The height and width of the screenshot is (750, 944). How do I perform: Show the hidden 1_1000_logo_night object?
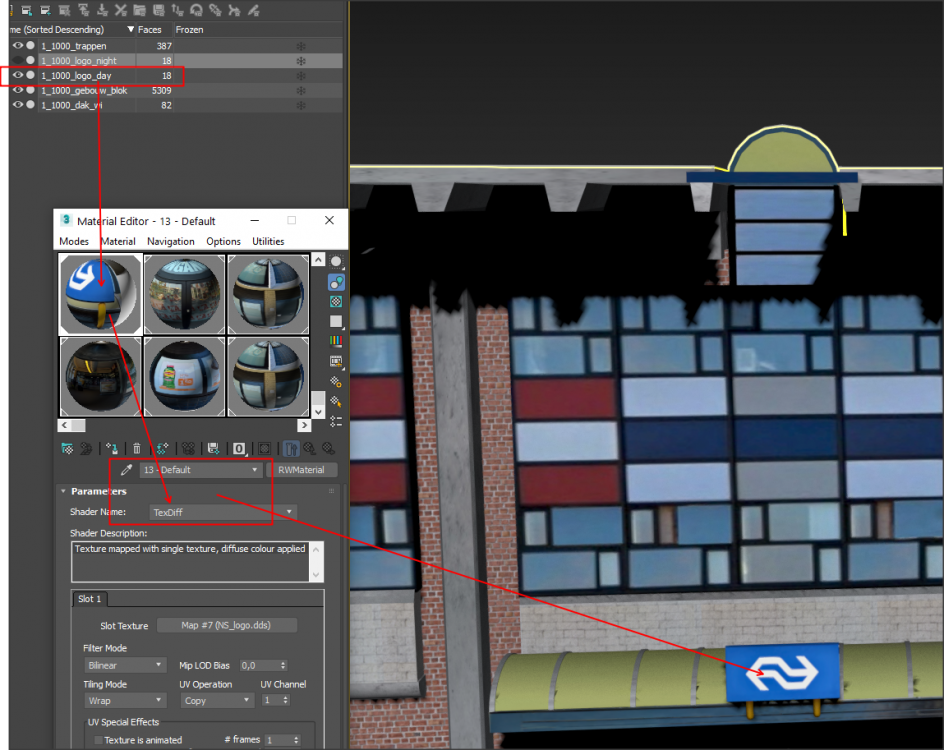(18, 61)
